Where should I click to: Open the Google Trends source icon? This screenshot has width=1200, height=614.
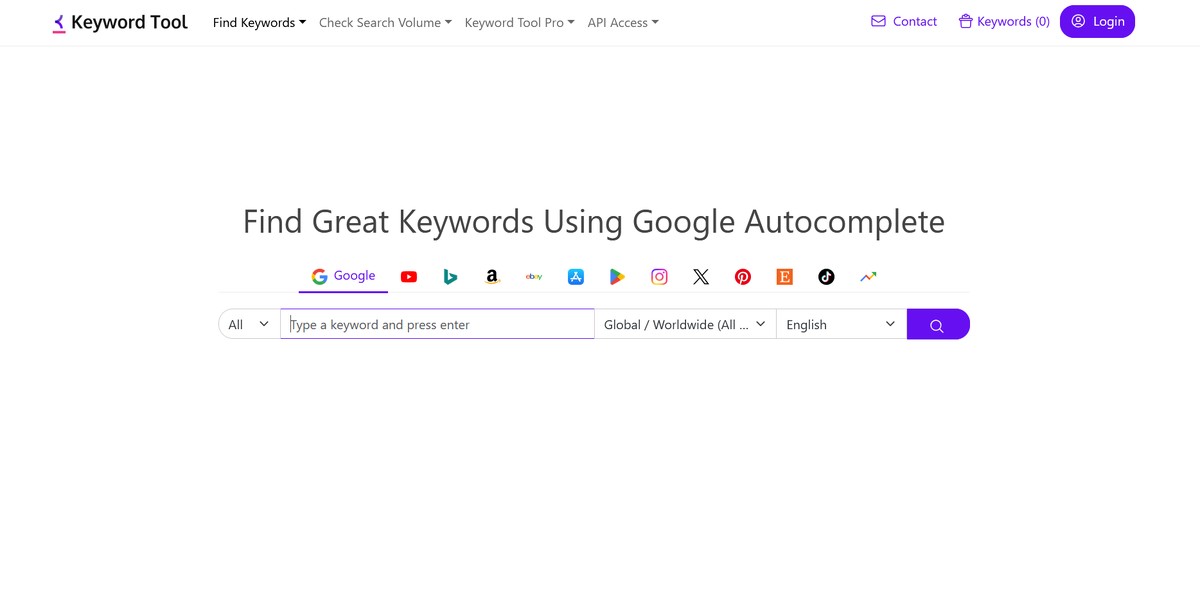(868, 277)
